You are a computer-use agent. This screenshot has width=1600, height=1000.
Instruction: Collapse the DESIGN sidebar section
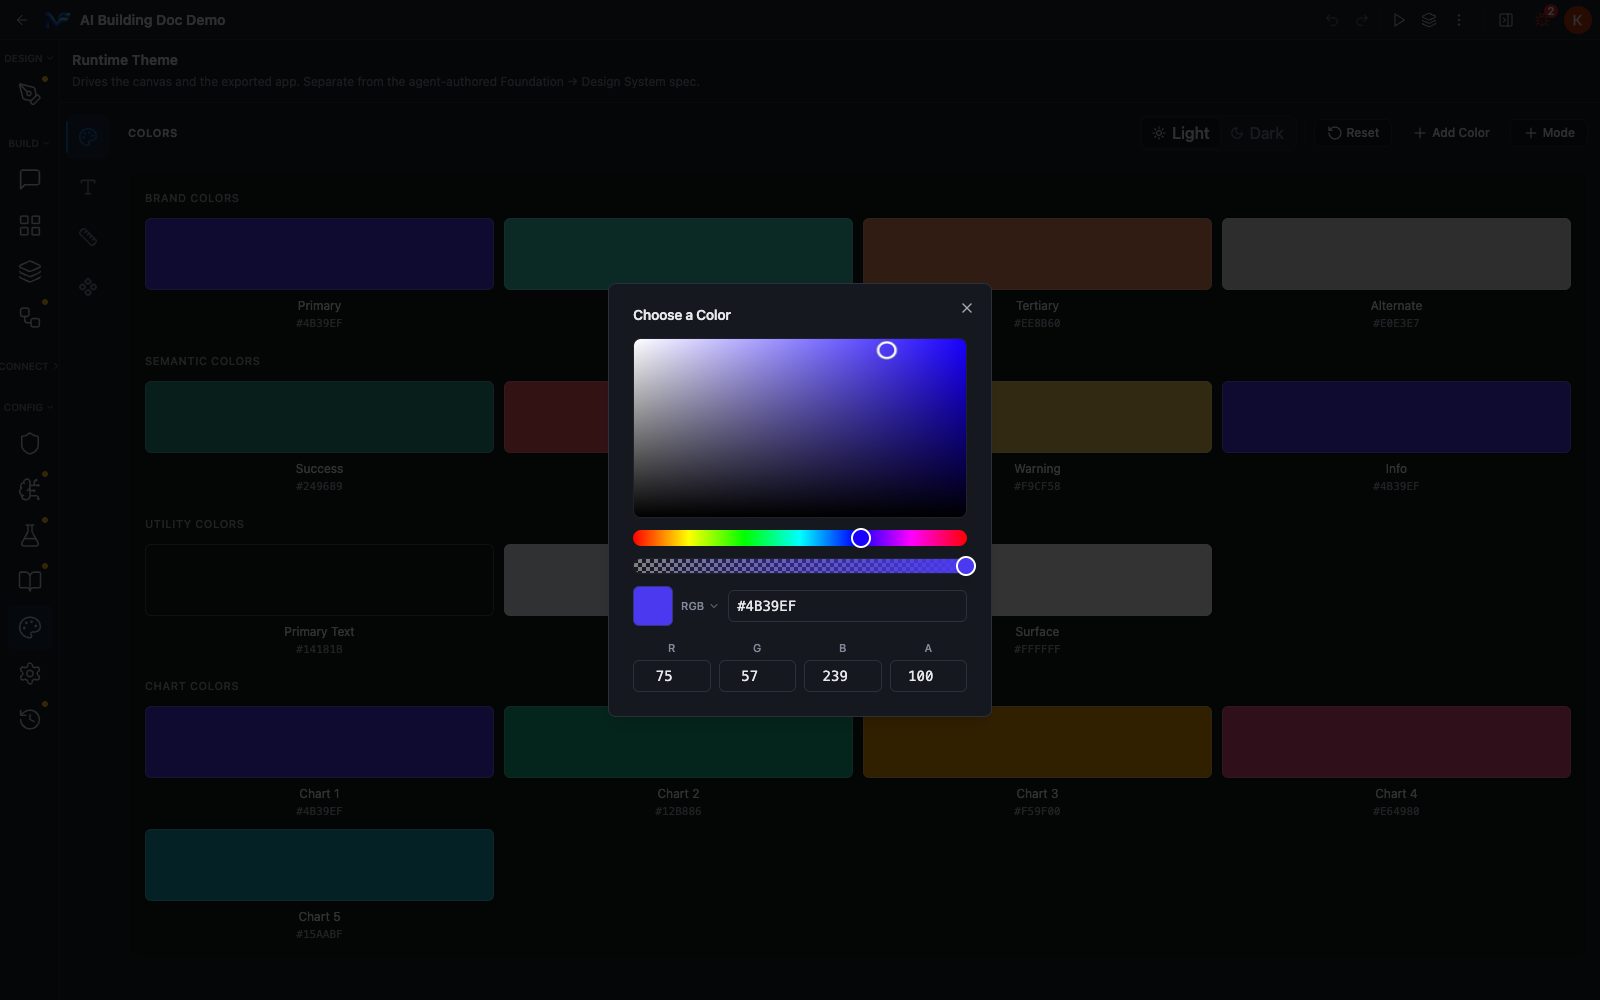pyautogui.click(x=28, y=58)
